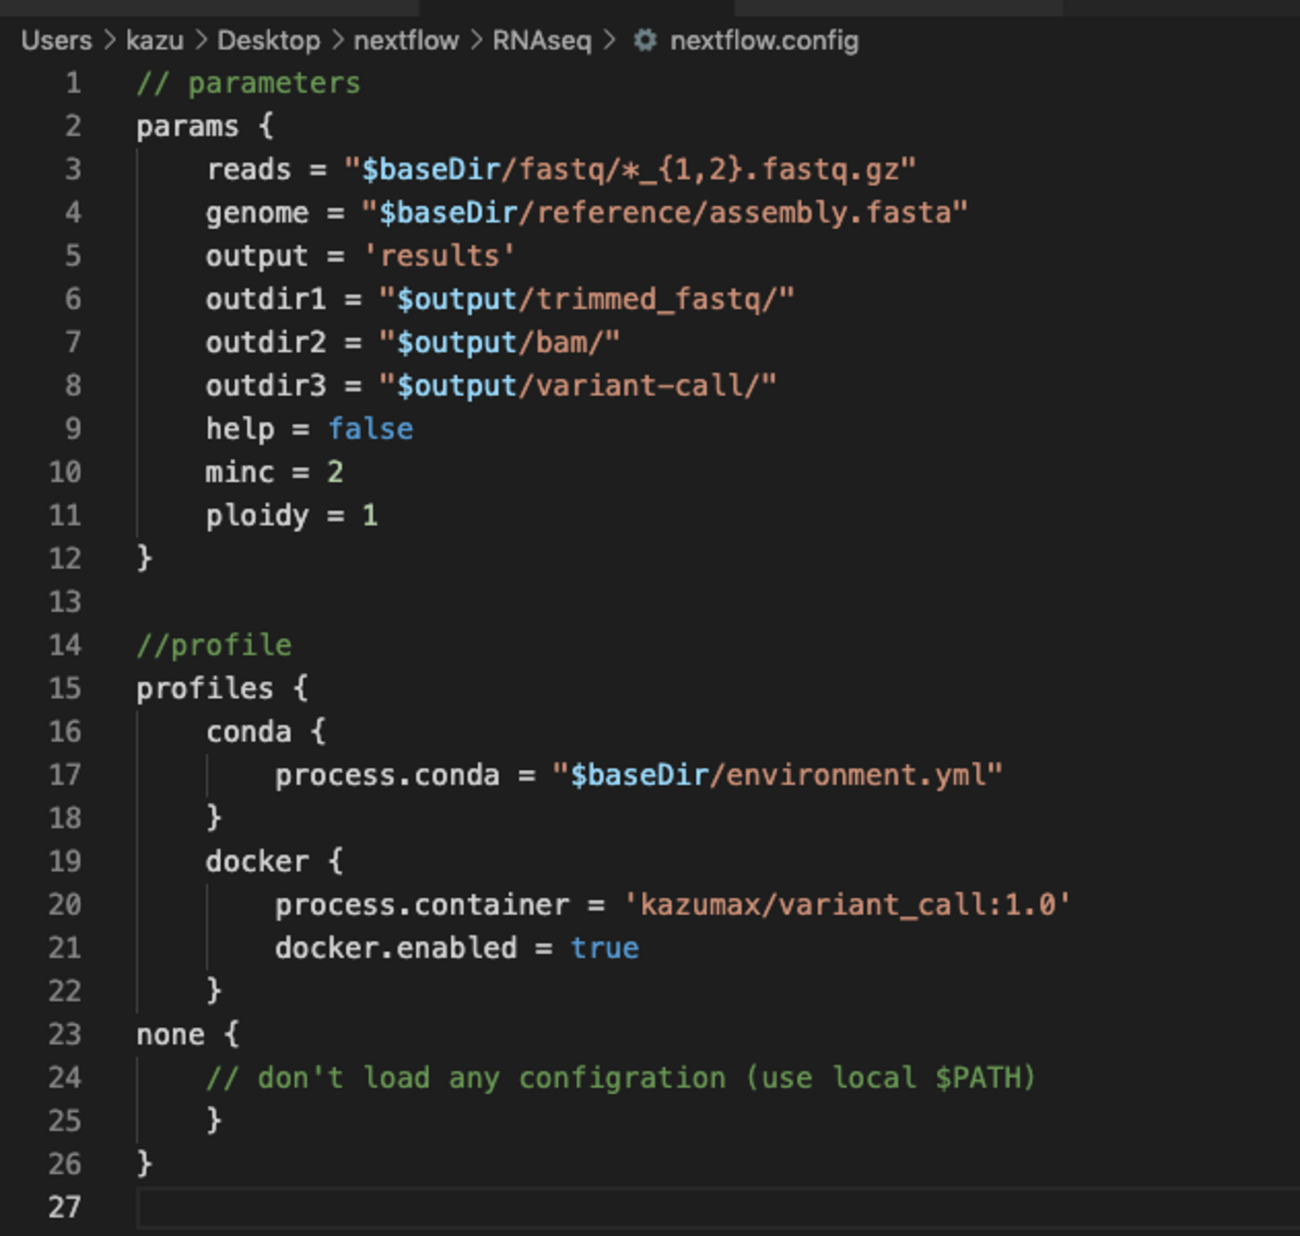Screen dimensions: 1300x1236
Task: Click line number 27 in the gutter
Action: (x=65, y=1207)
